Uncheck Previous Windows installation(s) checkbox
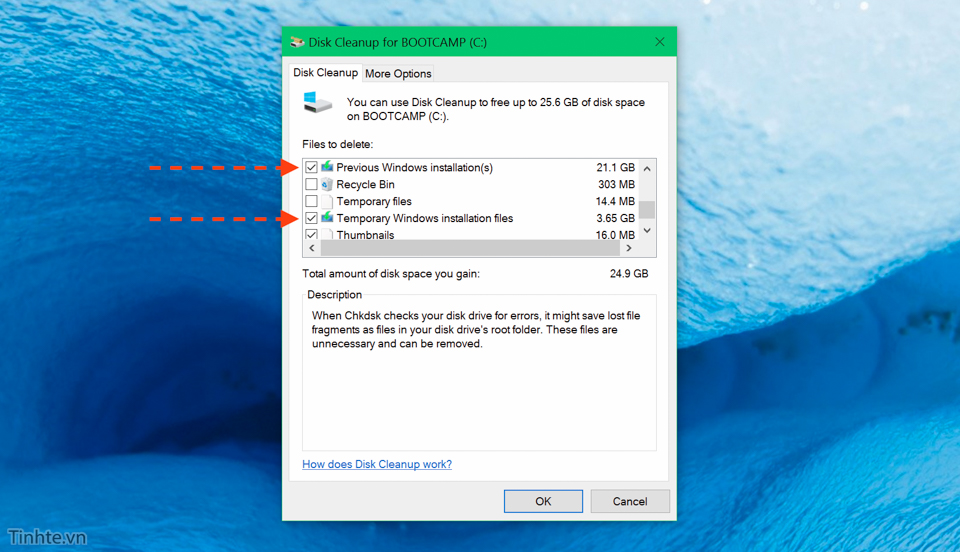The height and width of the screenshot is (552, 960). tap(311, 167)
